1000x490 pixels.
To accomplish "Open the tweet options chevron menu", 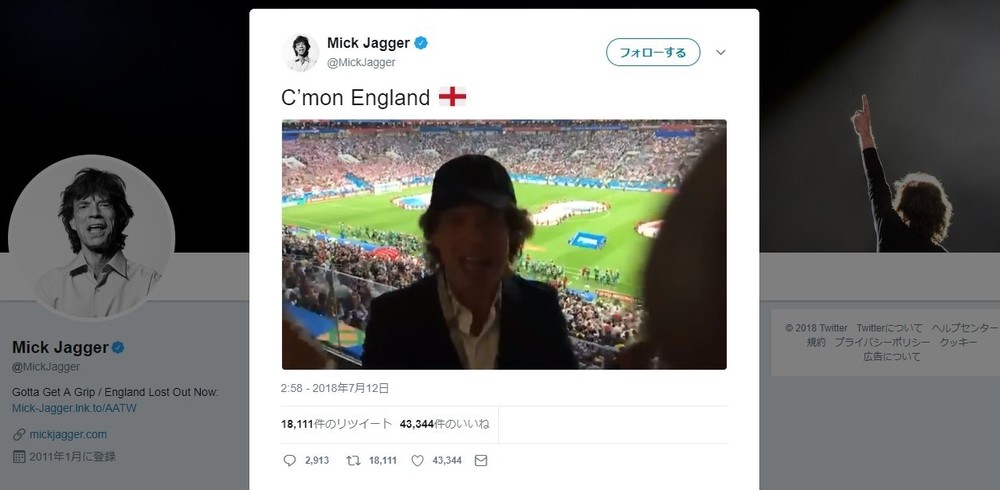I will [x=720, y=52].
